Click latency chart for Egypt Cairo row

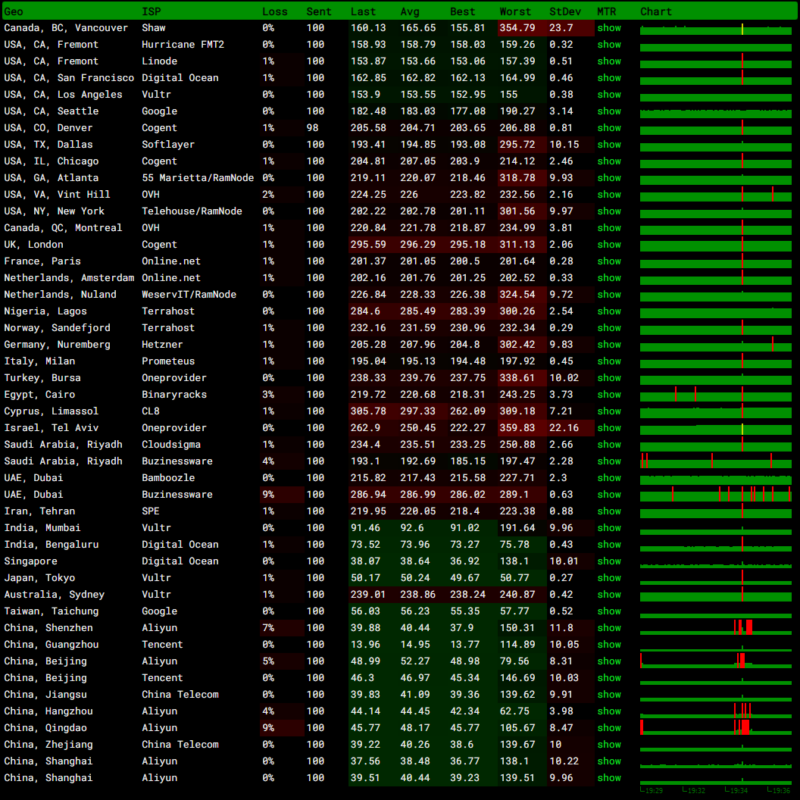715,394
